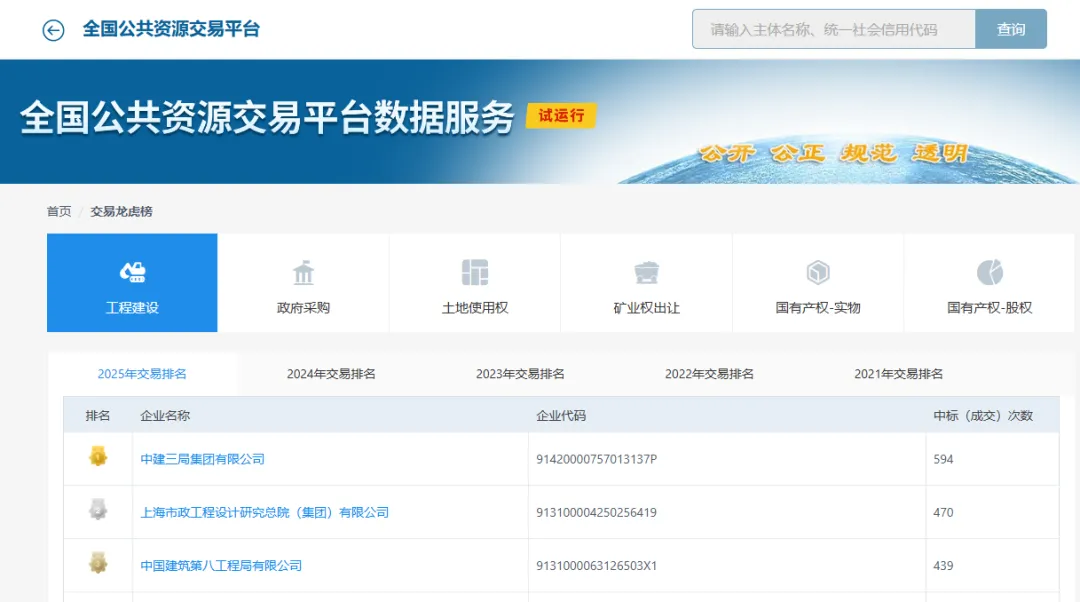Click the 工程建设 excavator icon
This screenshot has height=602, width=1080.
tap(132, 272)
